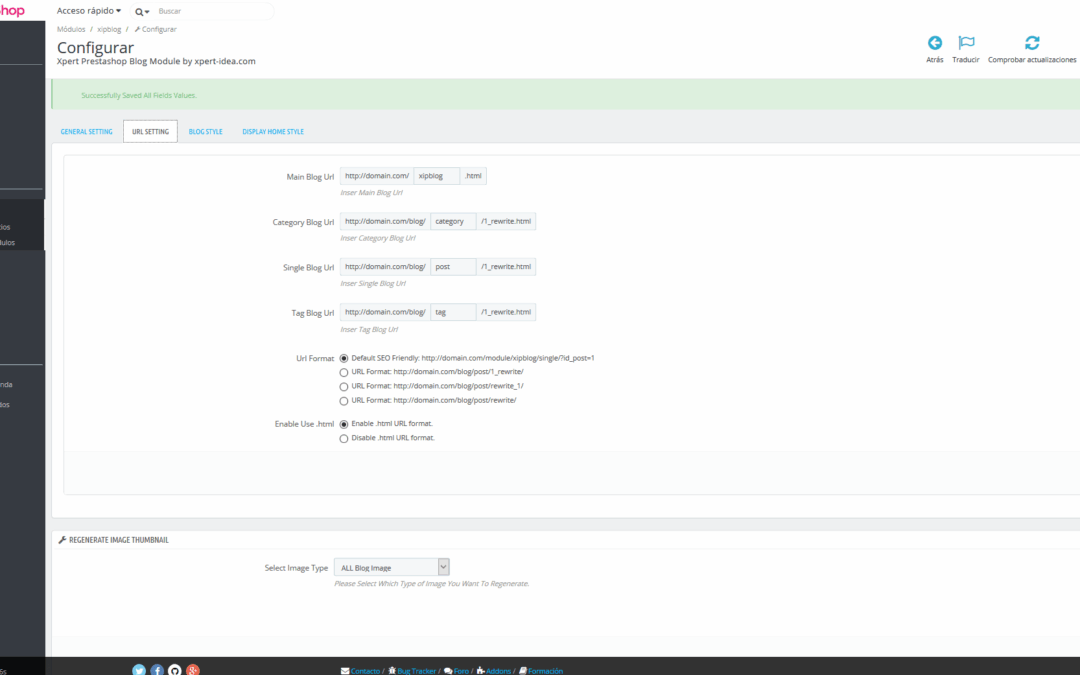Click the Successfully Saved All Fields Values message
This screenshot has height=675, width=1080.
138,95
